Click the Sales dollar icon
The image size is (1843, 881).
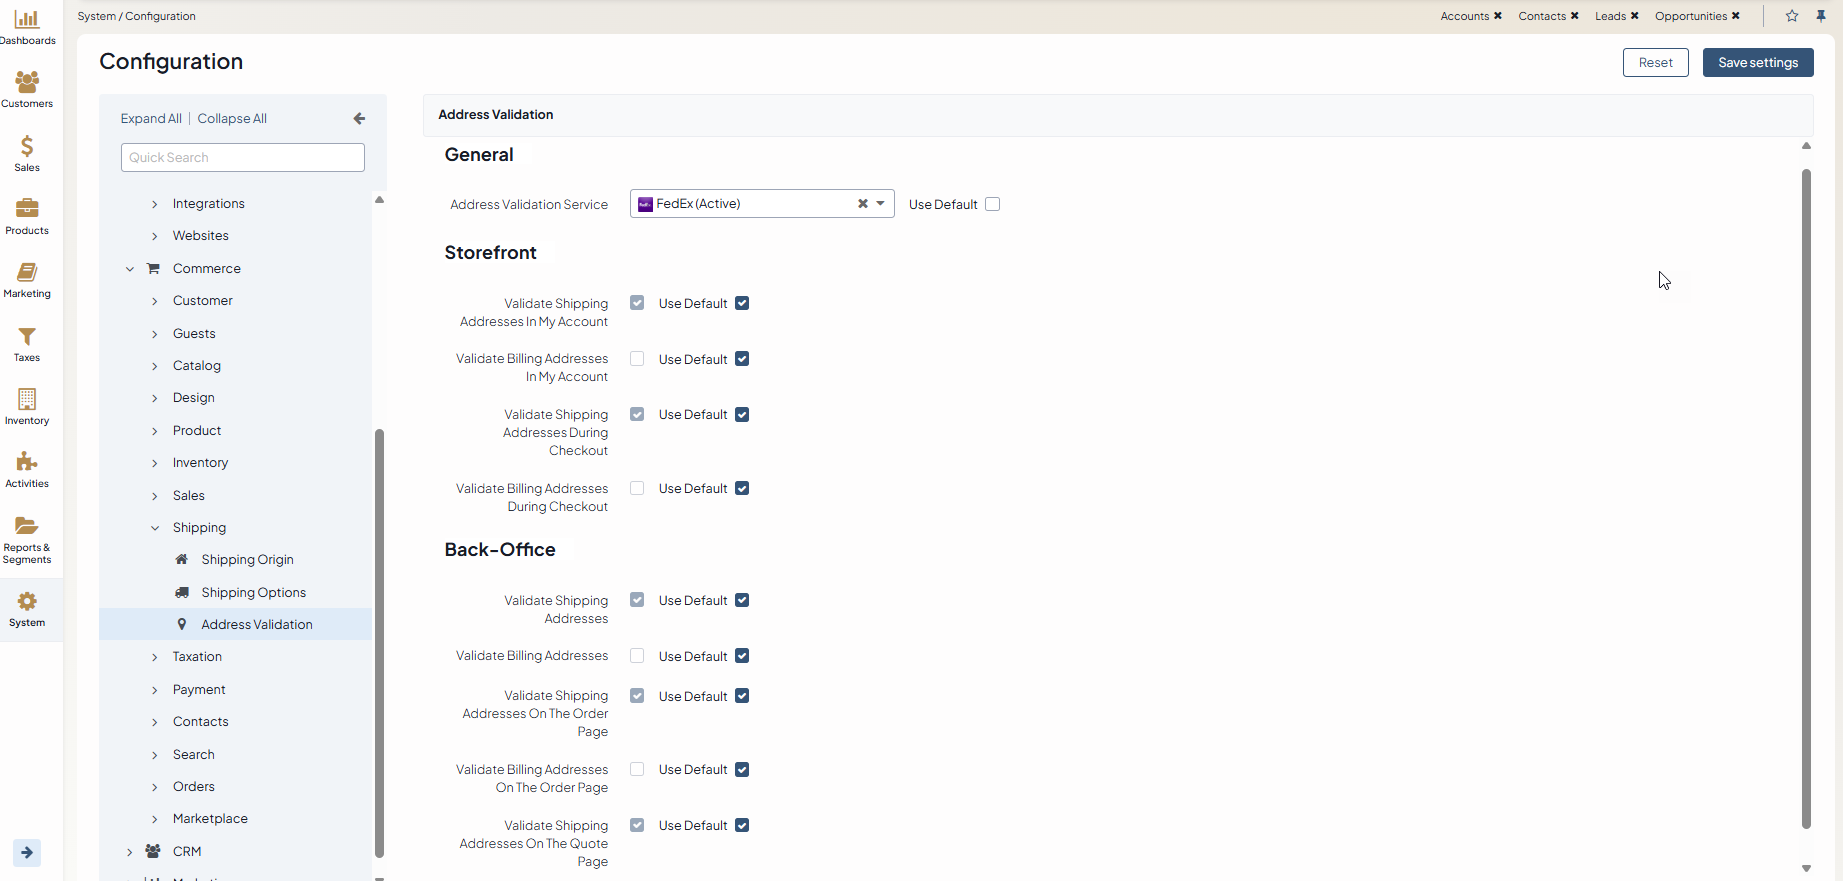(27, 147)
